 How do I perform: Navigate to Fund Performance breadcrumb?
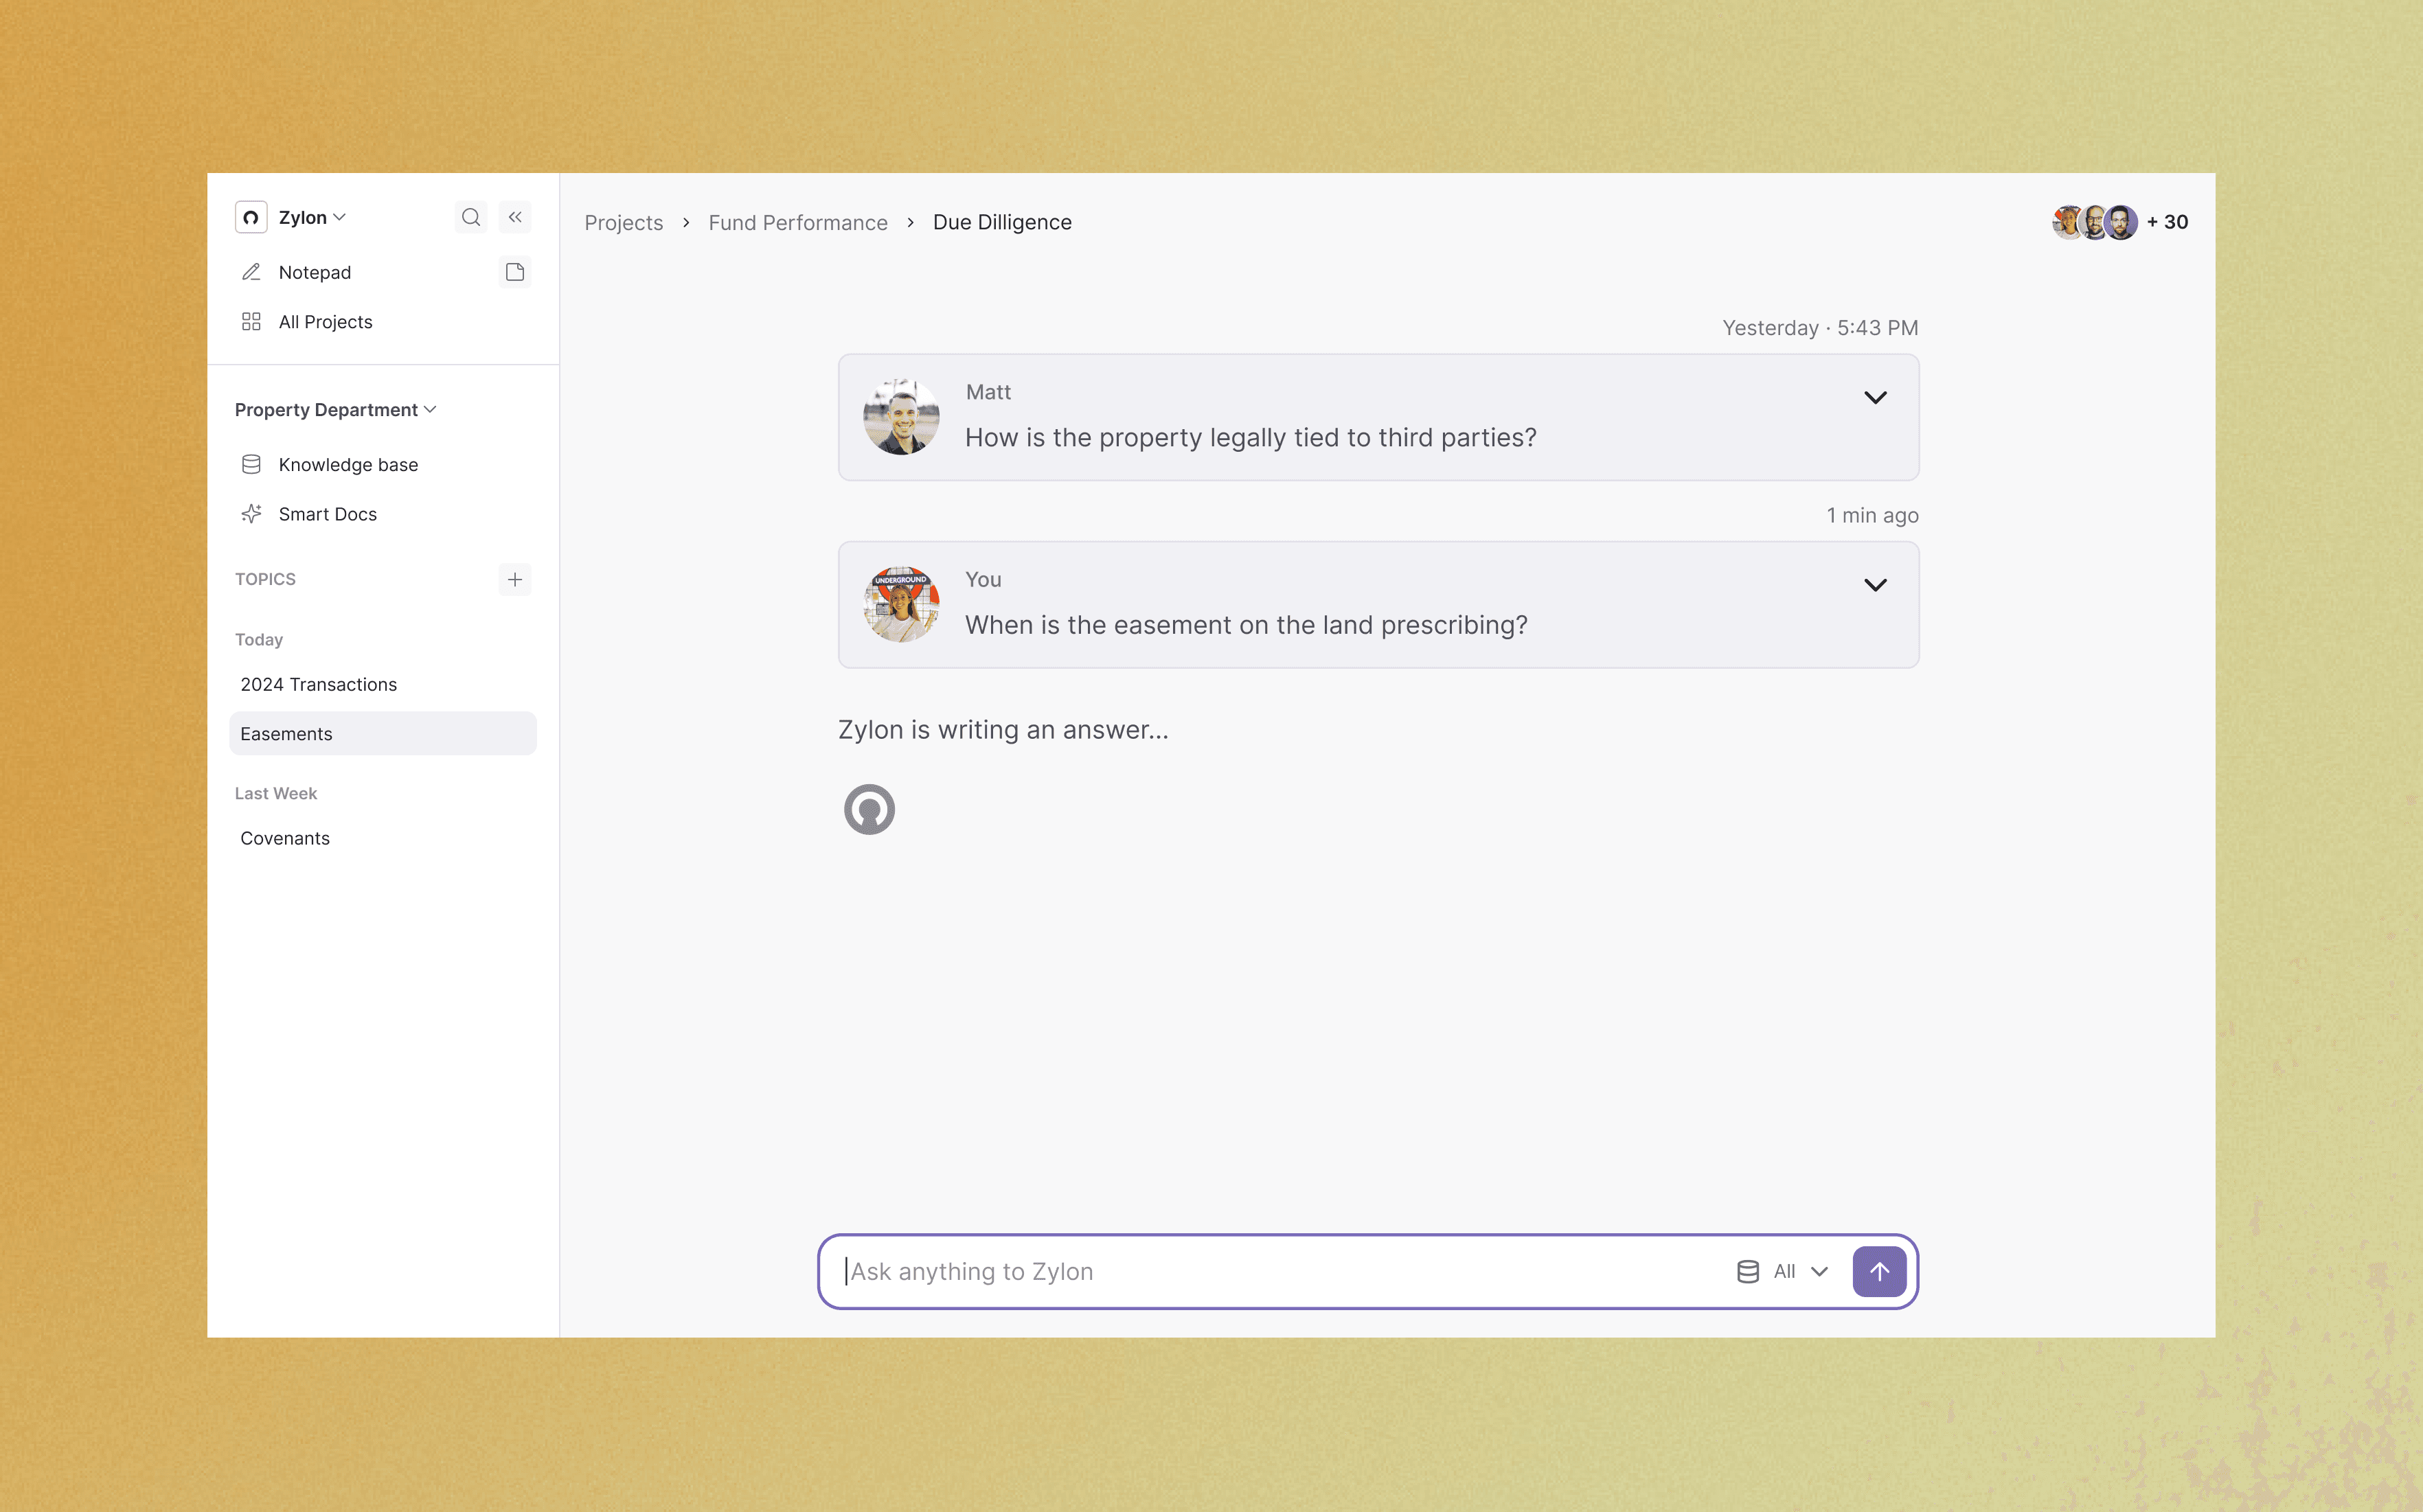[x=797, y=222]
